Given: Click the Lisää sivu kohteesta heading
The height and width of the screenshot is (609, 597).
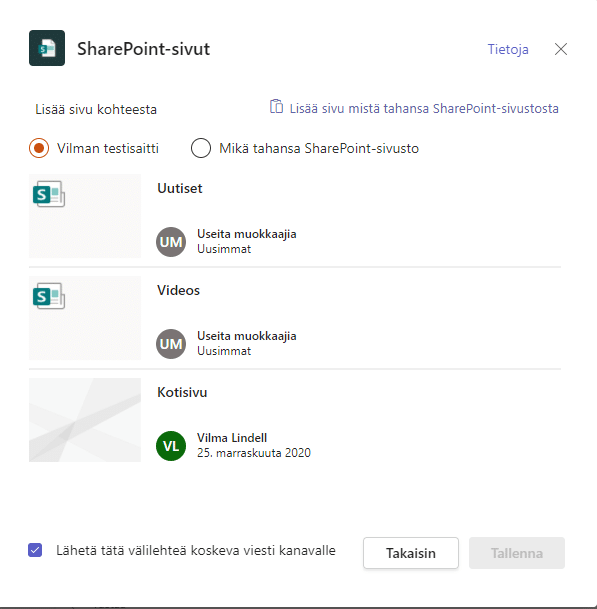Looking at the screenshot, I should pos(96,110).
